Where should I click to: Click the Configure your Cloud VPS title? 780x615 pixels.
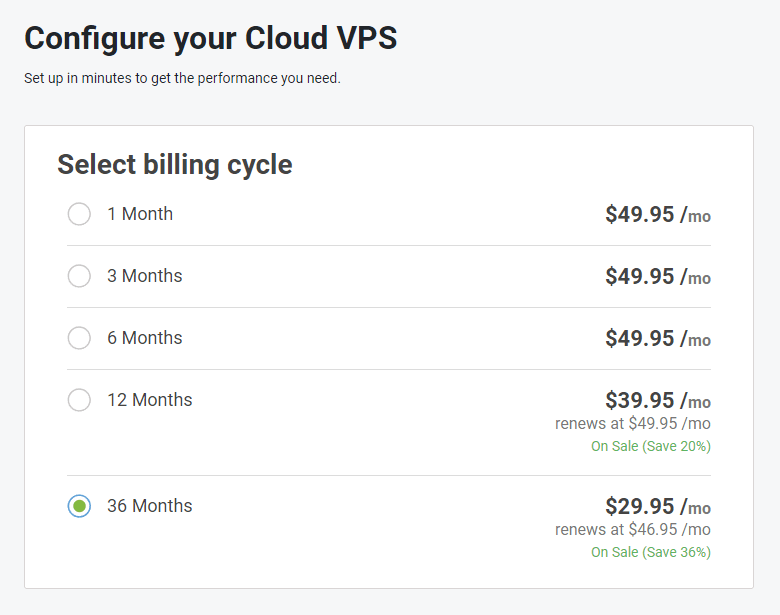(x=211, y=38)
